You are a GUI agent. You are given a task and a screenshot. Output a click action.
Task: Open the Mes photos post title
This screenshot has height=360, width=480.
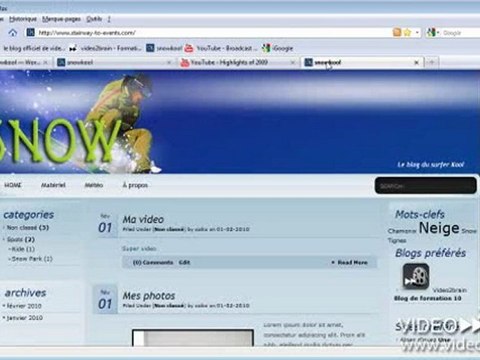[149, 296]
